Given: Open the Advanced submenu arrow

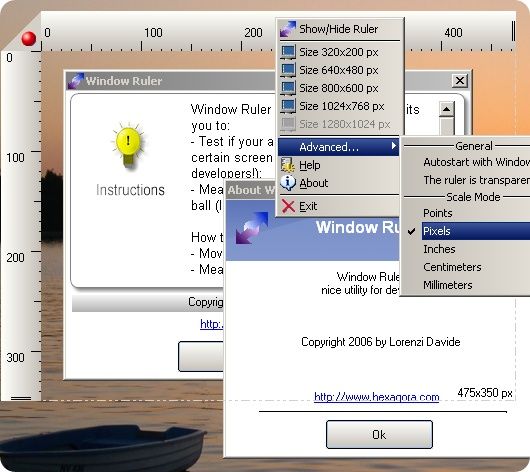Looking at the screenshot, I should 393,146.
